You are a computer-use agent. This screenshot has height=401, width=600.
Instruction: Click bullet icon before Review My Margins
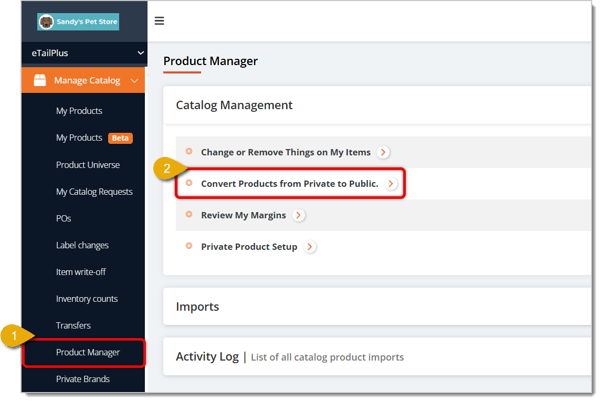[x=189, y=214]
